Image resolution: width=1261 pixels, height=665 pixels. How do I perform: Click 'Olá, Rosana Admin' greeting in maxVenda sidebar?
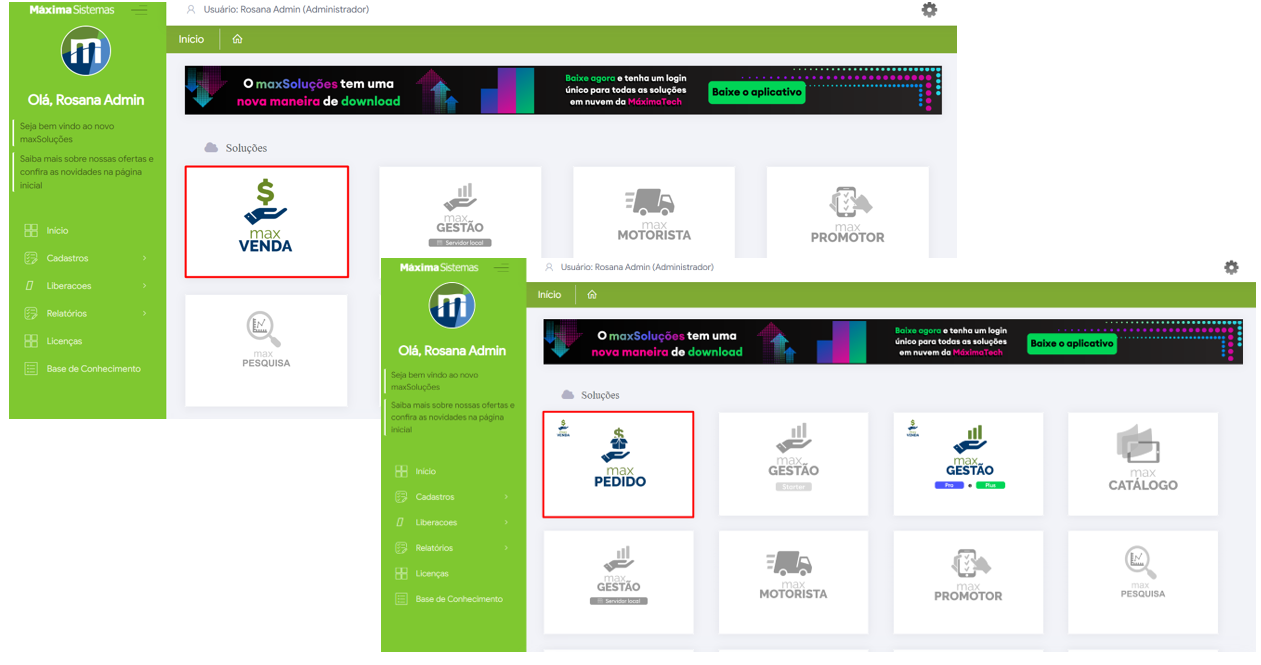[86, 100]
